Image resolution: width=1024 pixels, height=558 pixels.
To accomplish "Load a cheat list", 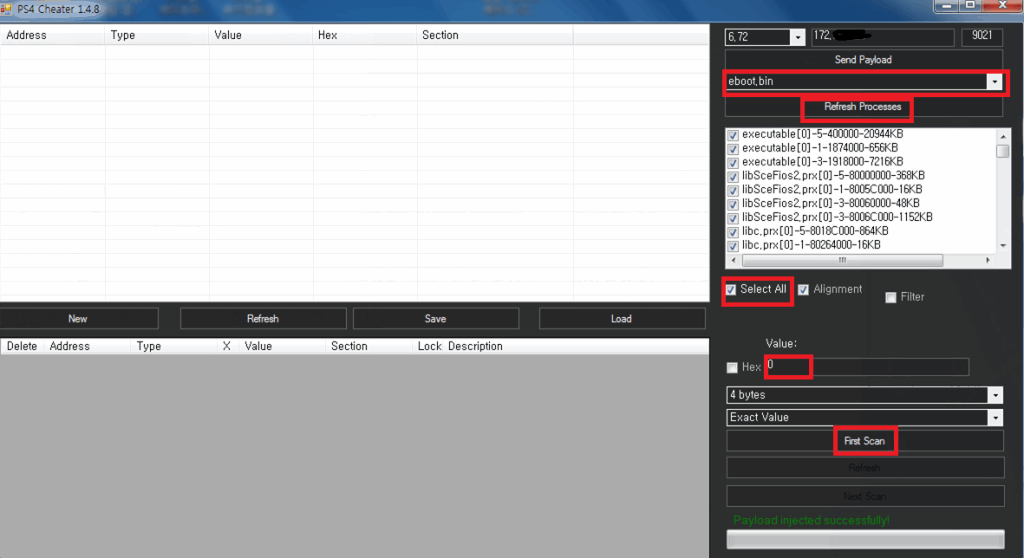I will click(622, 319).
